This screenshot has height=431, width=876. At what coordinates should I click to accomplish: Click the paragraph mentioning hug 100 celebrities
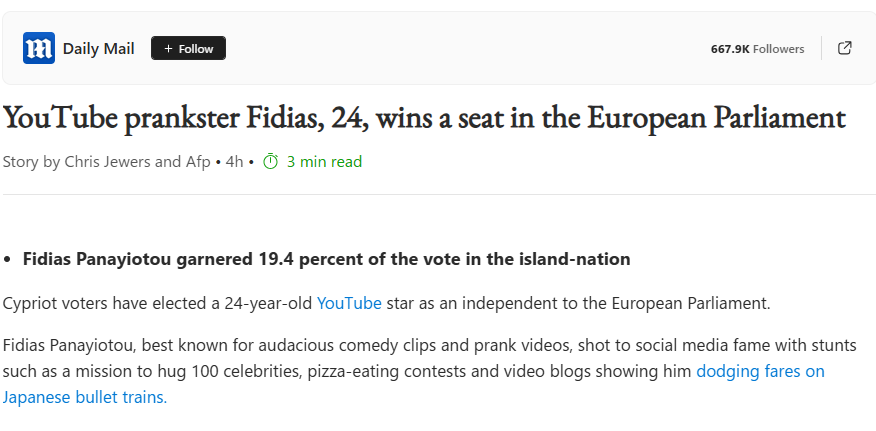tap(430, 371)
